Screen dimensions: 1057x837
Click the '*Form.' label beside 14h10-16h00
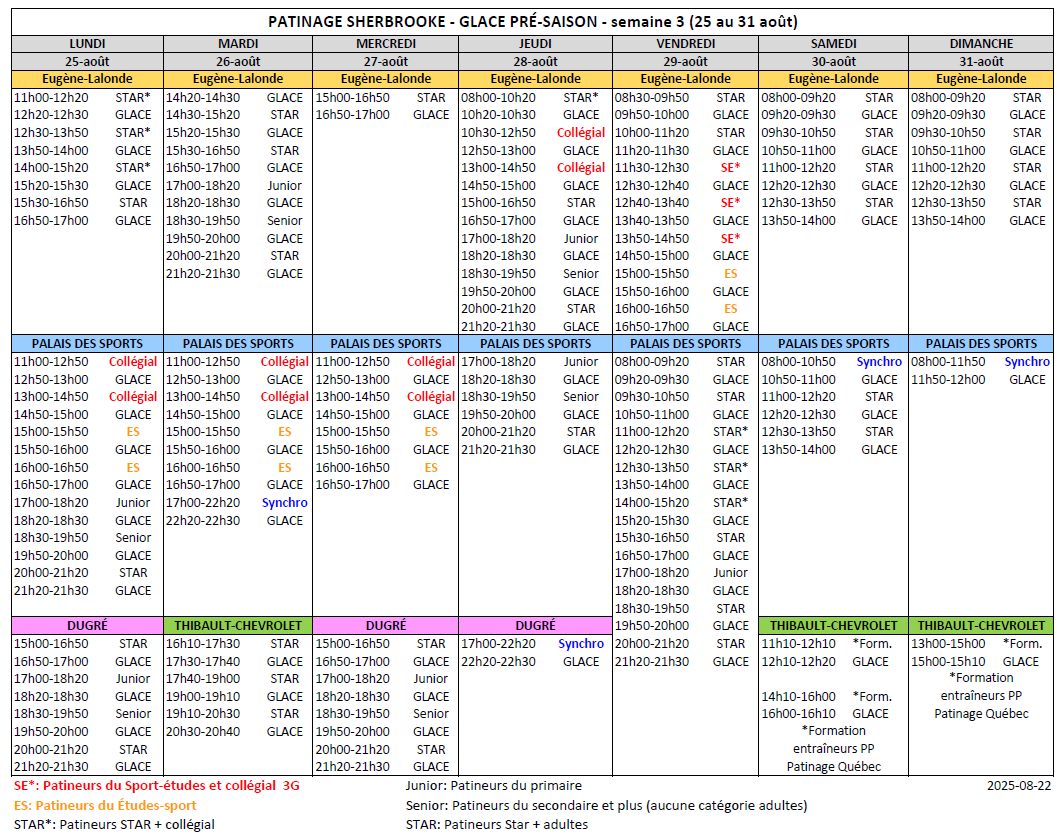[x=872, y=696]
